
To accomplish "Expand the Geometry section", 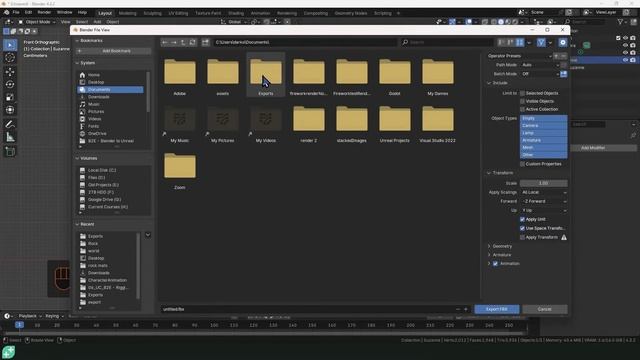I will 489,246.
